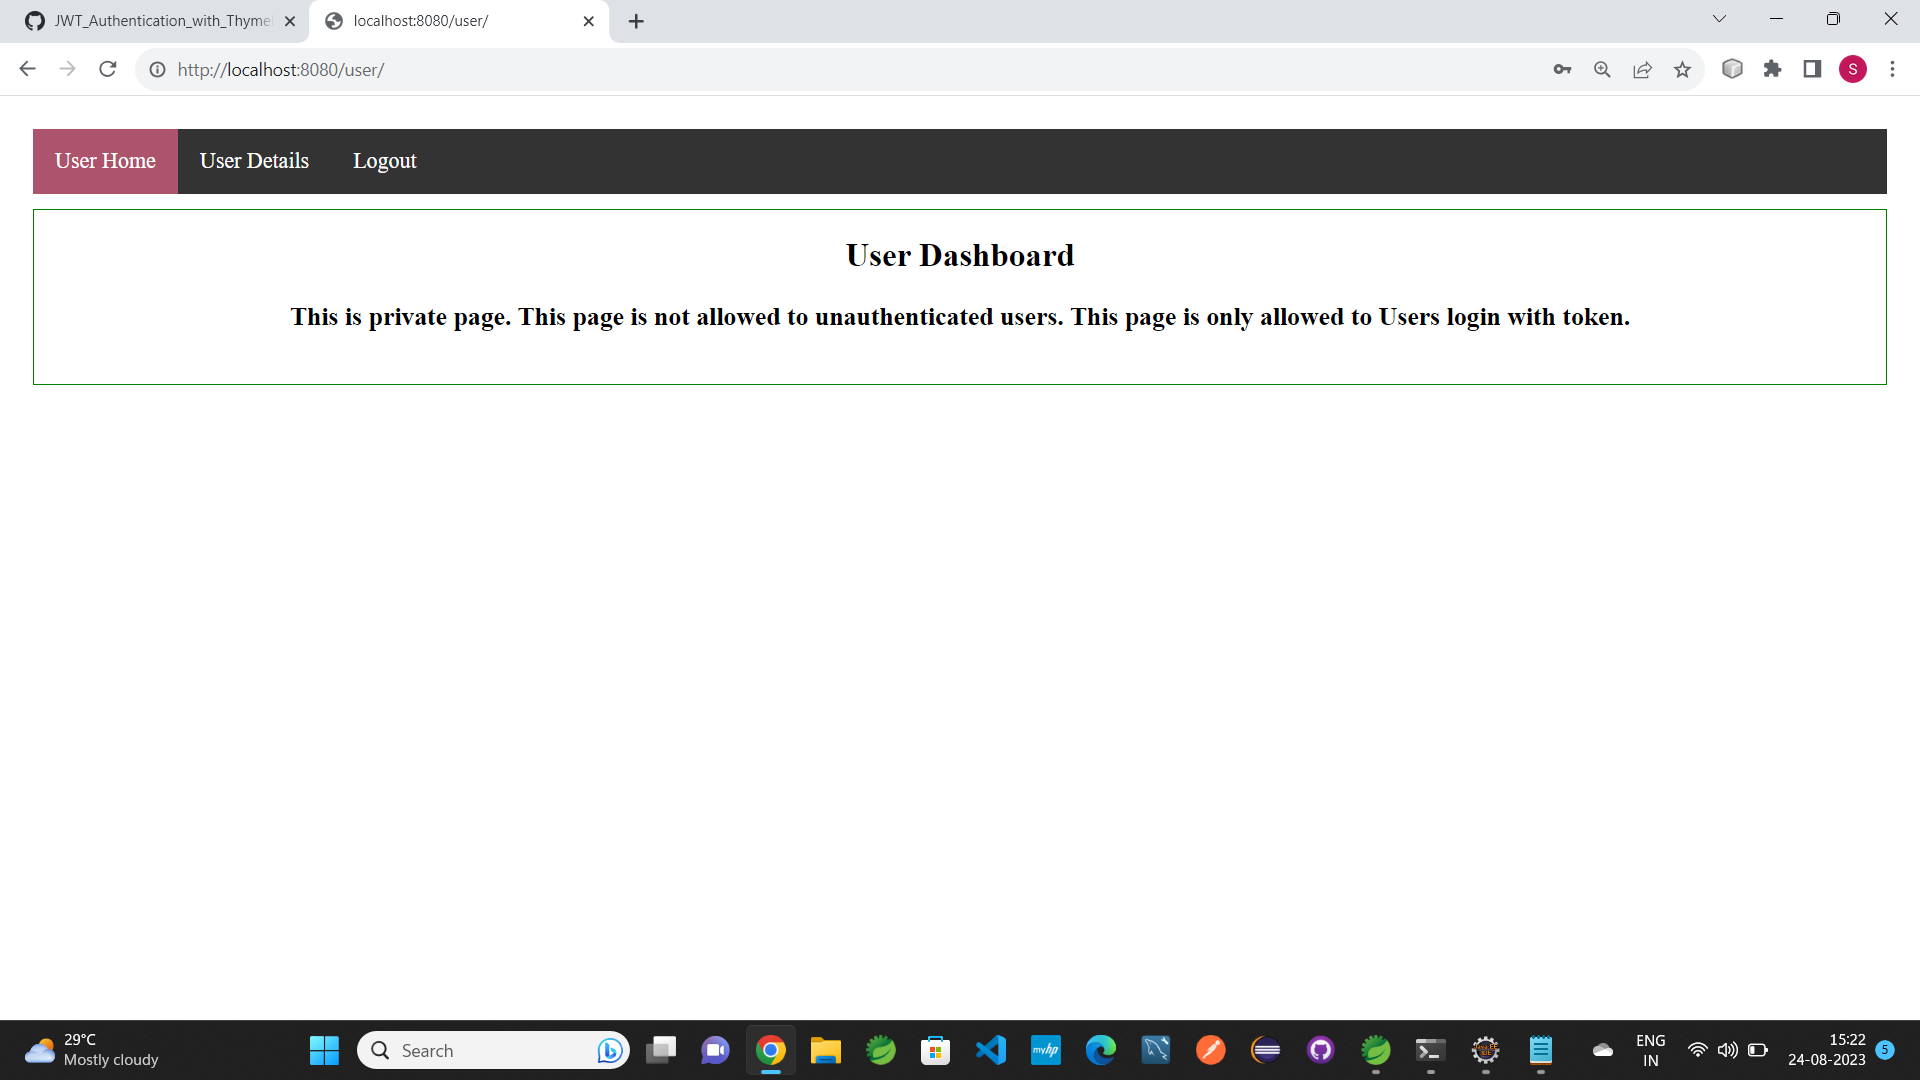
Task: Click the share page icon
Action: [x=1642, y=69]
